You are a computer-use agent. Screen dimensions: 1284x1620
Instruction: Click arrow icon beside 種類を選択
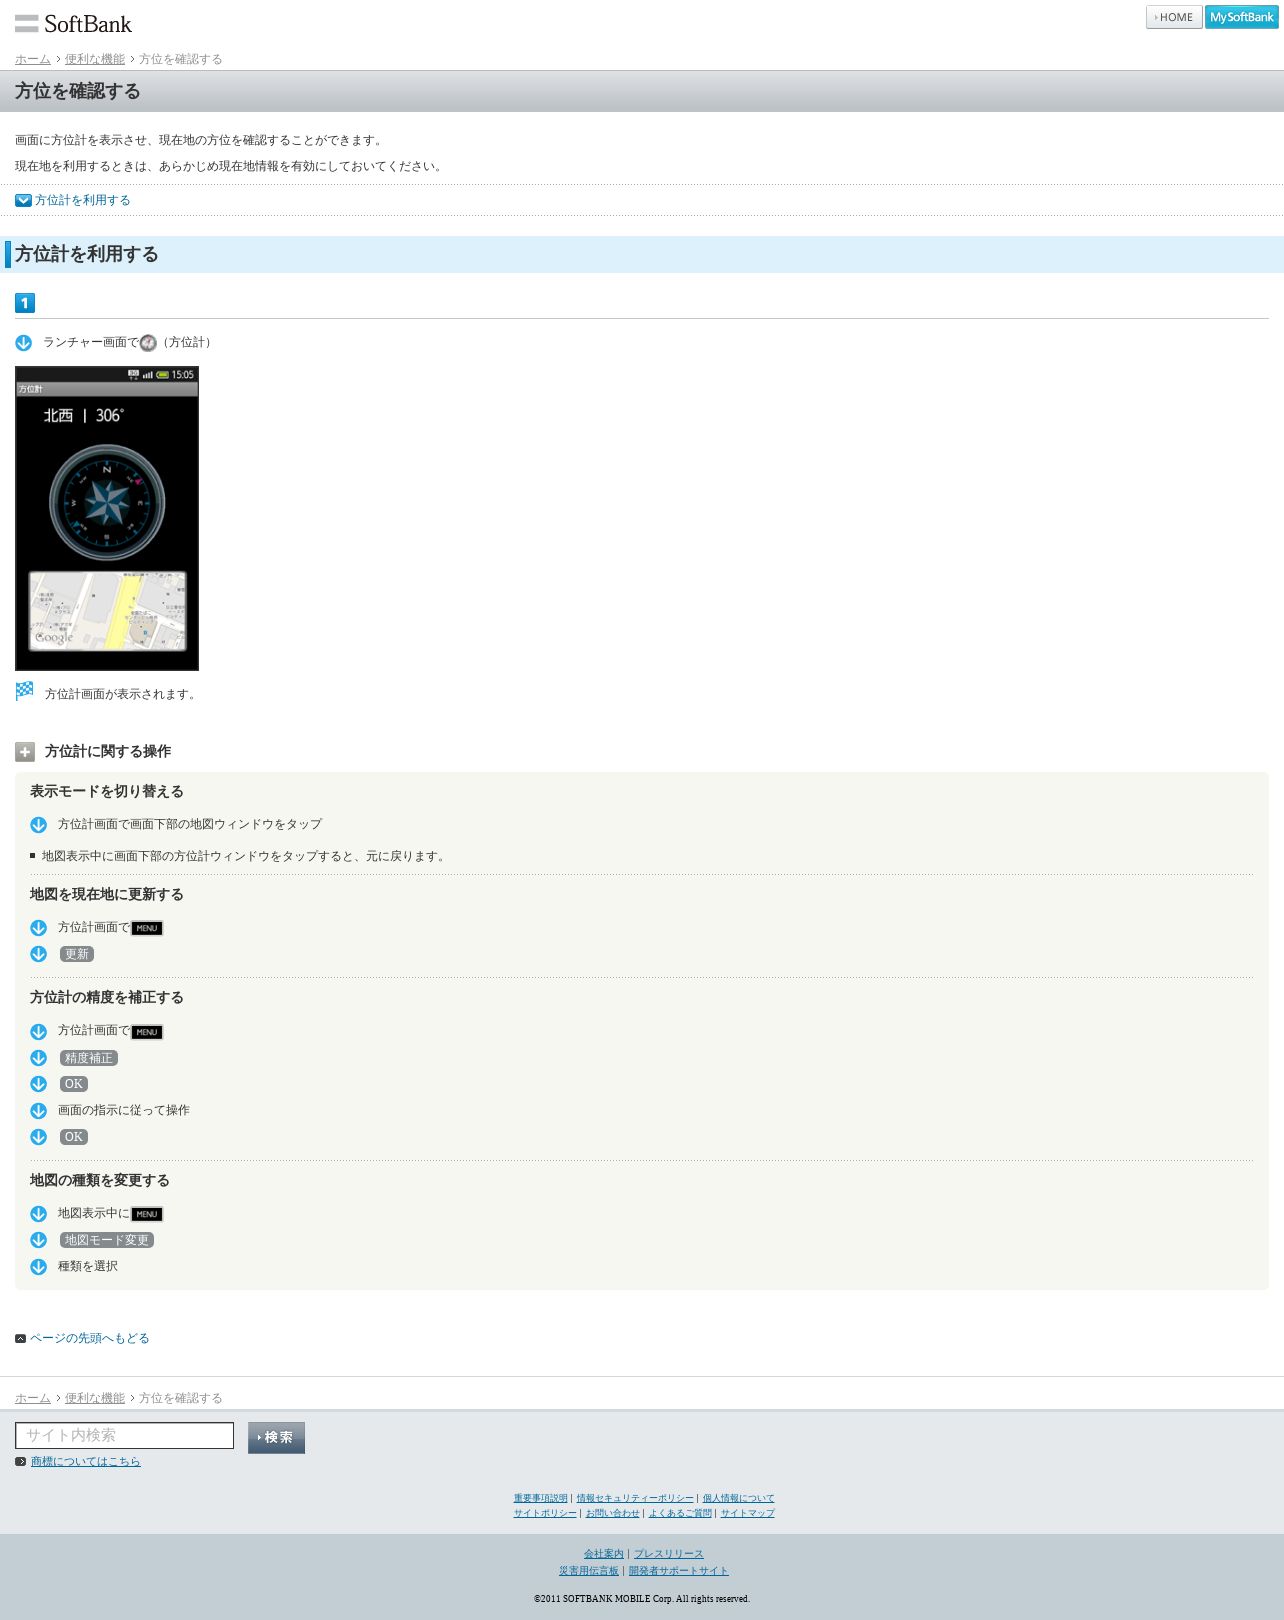tap(39, 1267)
